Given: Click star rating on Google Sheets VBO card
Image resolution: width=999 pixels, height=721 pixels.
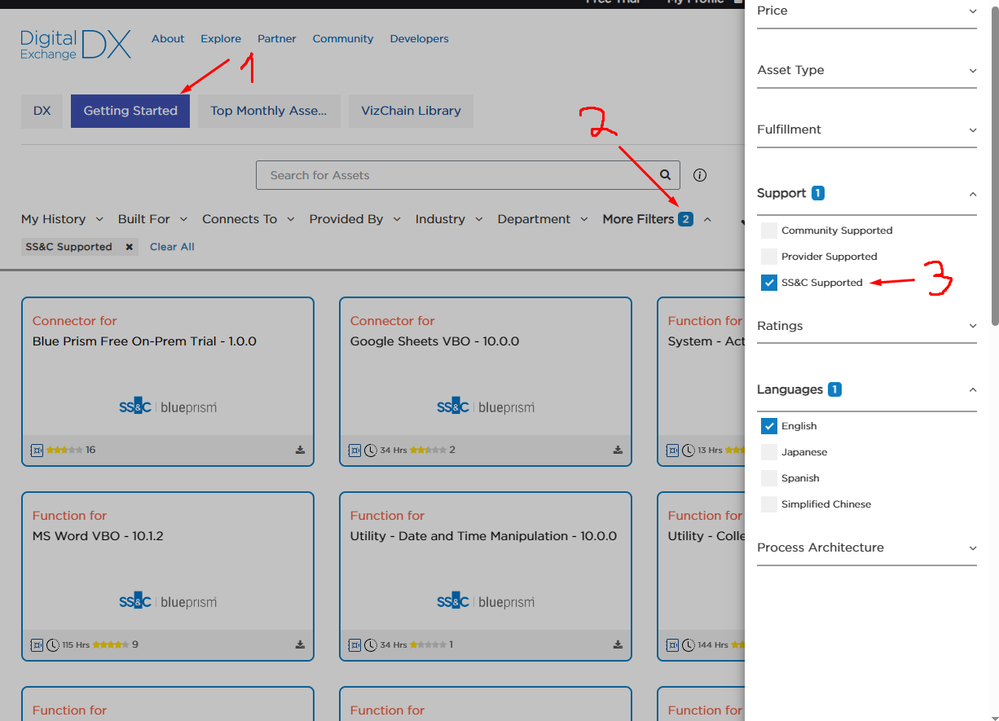Looking at the screenshot, I should (x=428, y=450).
